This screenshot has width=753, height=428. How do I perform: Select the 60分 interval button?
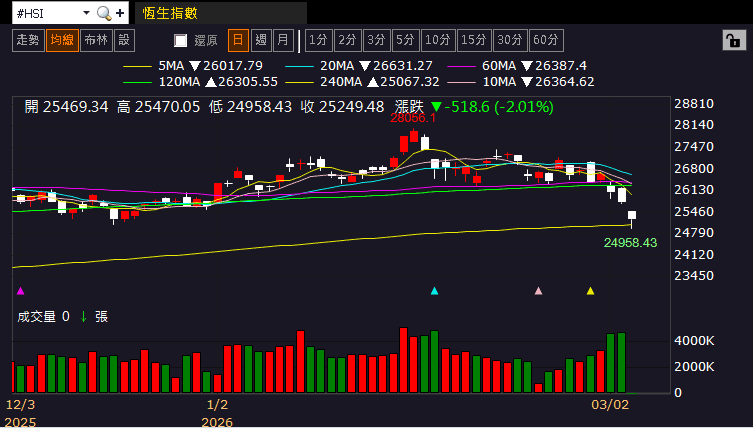click(546, 40)
